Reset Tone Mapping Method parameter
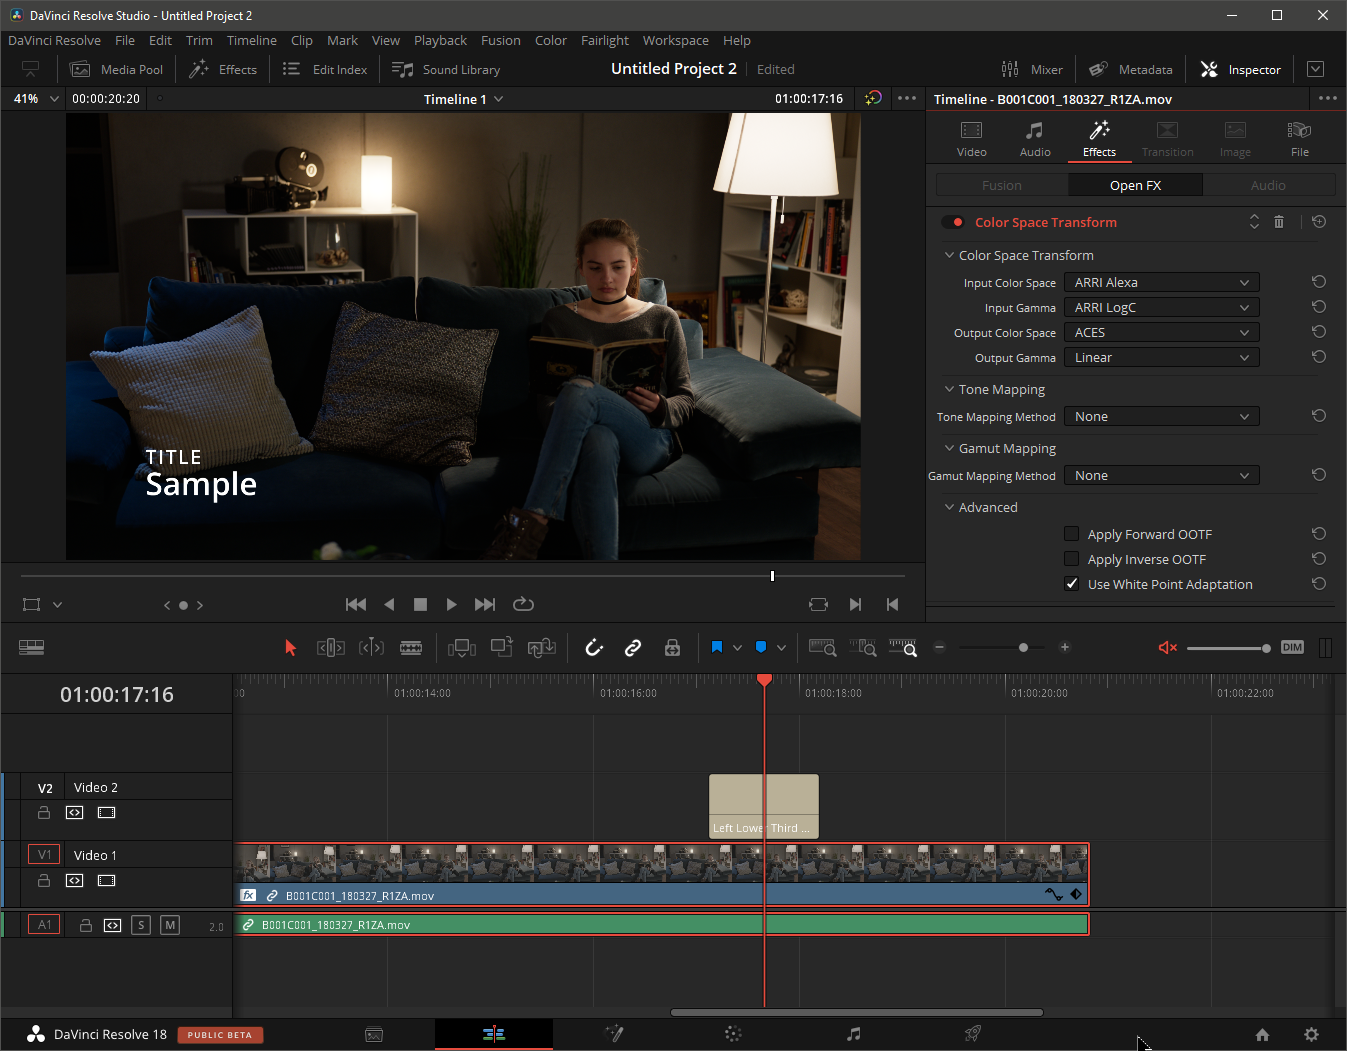The width and height of the screenshot is (1347, 1051). [1319, 416]
